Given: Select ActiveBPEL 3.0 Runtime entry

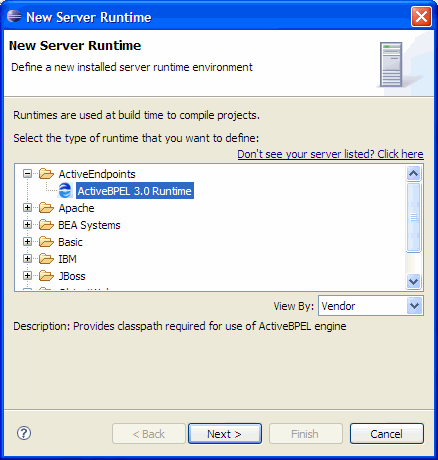Looking at the screenshot, I should [x=135, y=191].
